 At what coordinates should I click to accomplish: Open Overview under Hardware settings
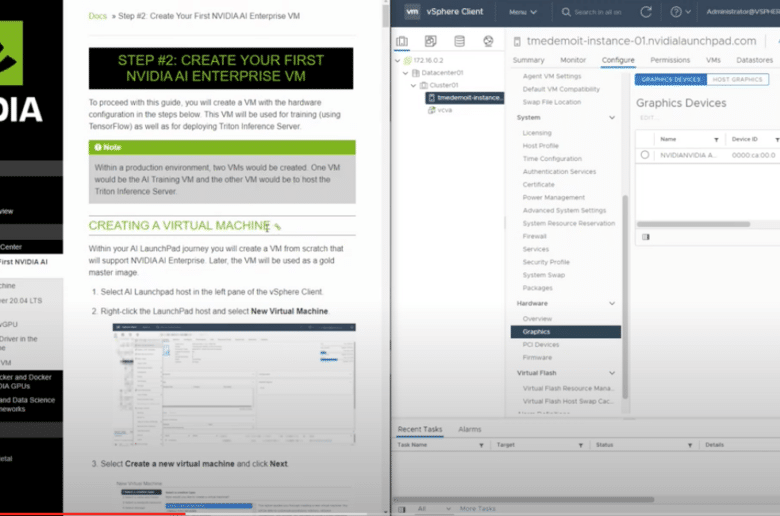(x=537, y=318)
